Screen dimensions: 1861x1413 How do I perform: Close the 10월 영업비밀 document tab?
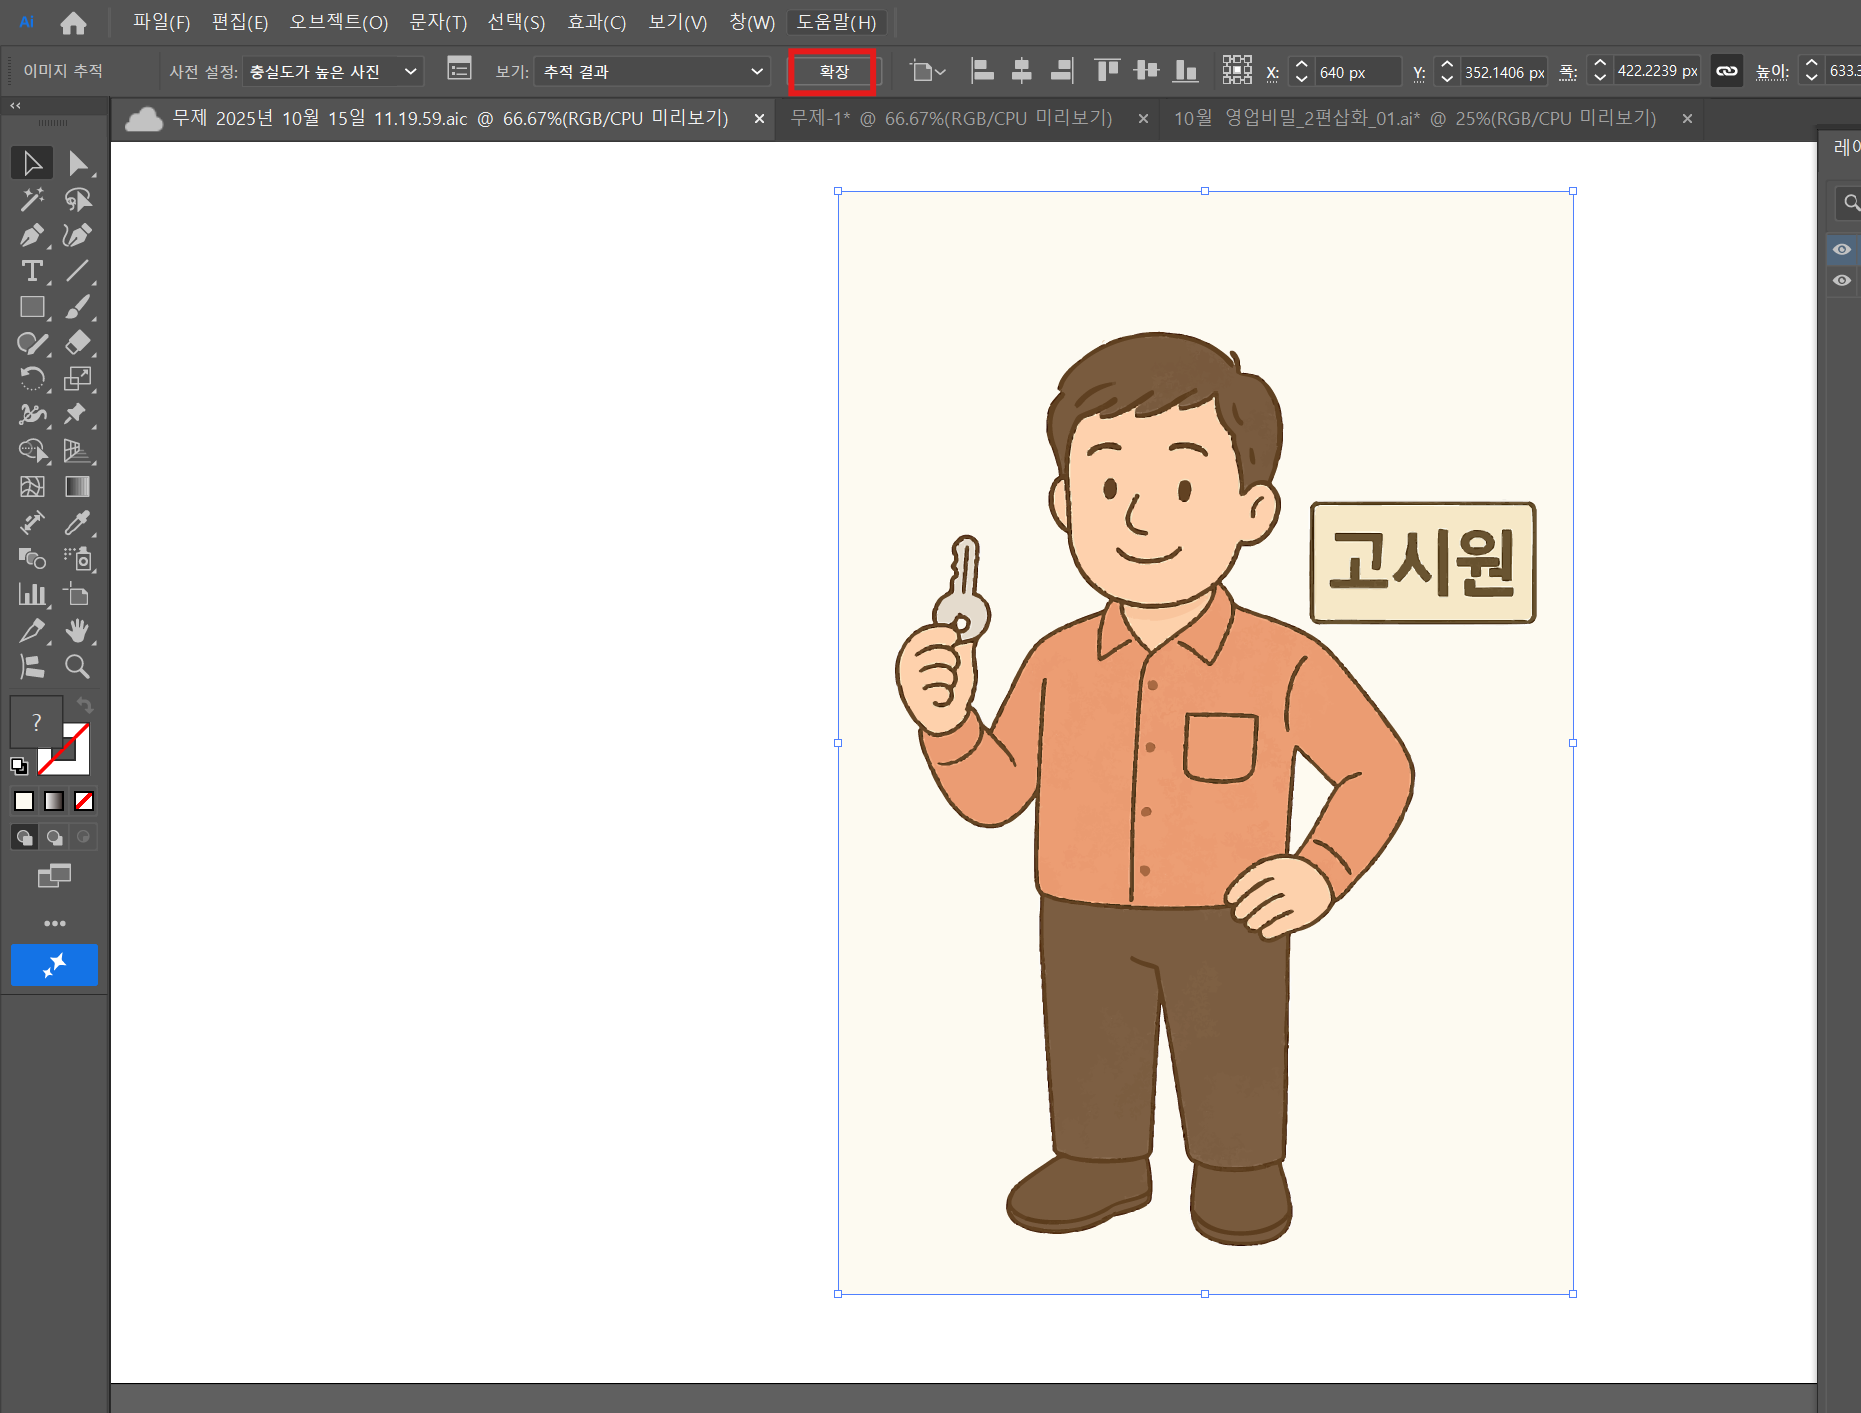tap(1687, 119)
